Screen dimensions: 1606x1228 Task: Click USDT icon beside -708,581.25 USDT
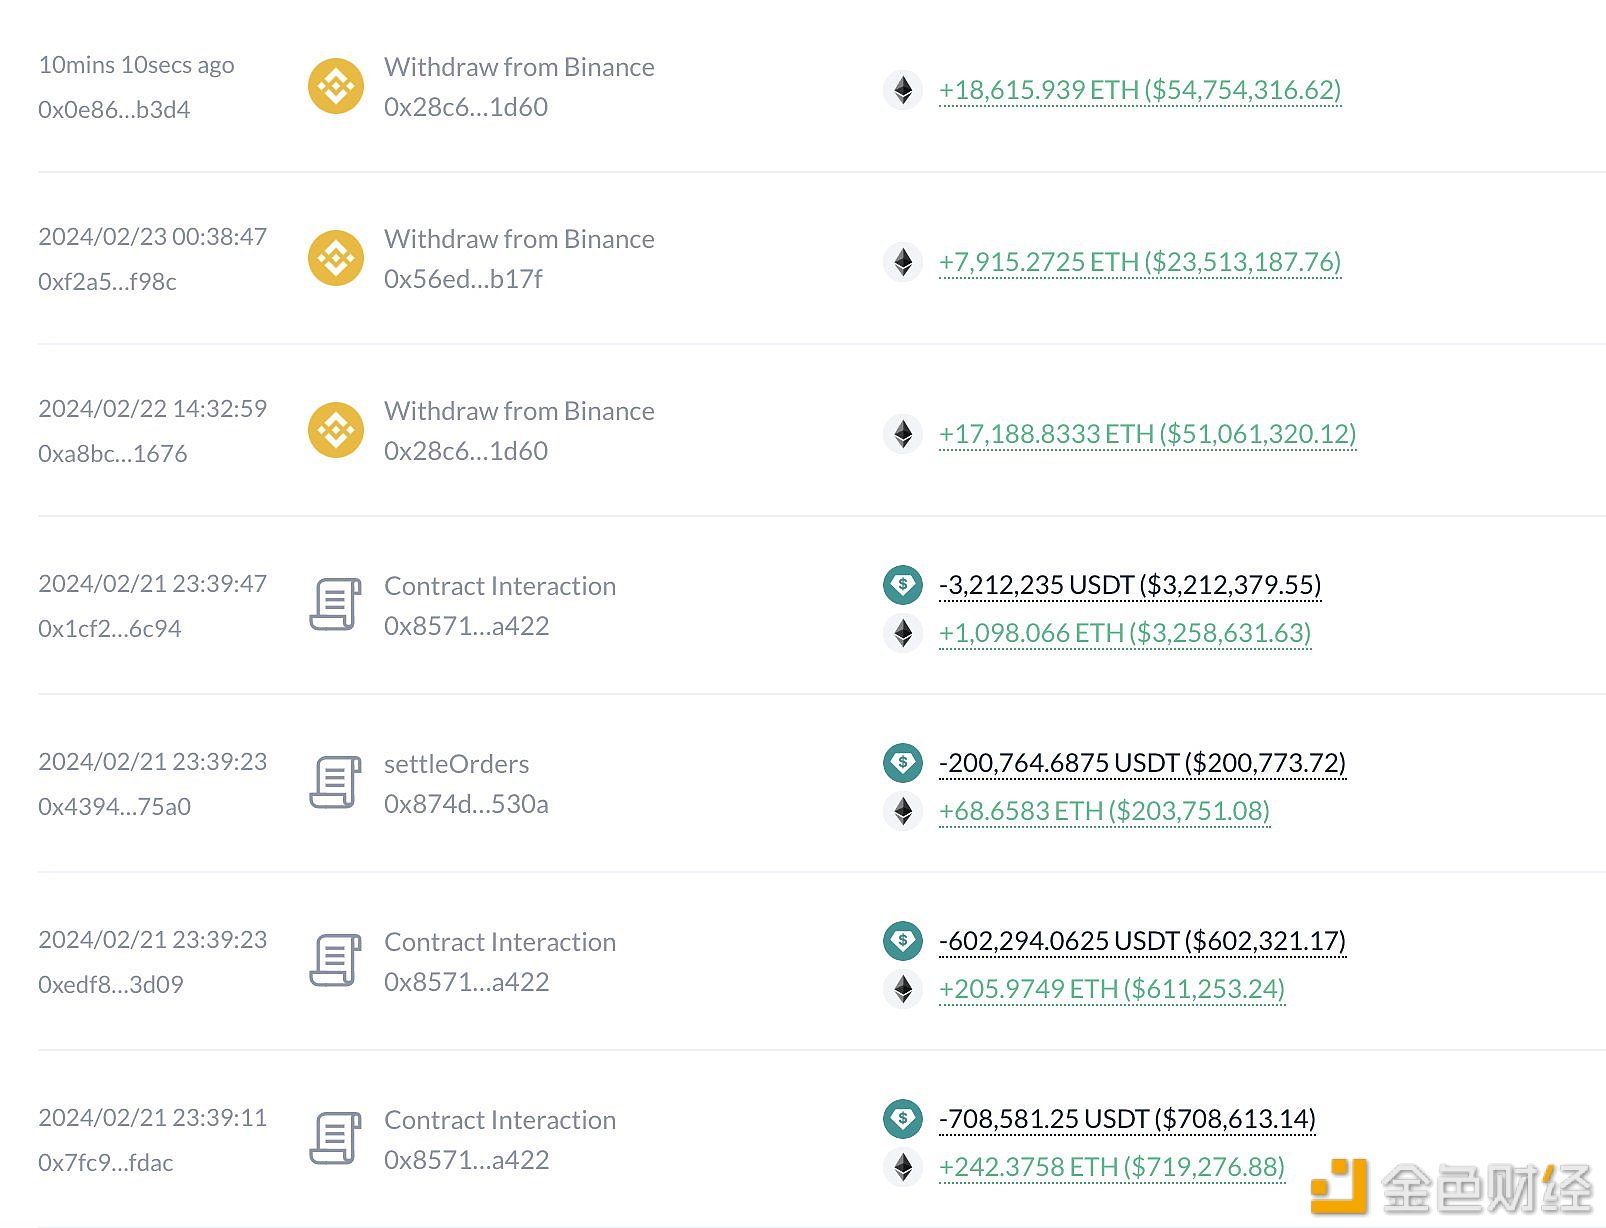click(x=903, y=1118)
